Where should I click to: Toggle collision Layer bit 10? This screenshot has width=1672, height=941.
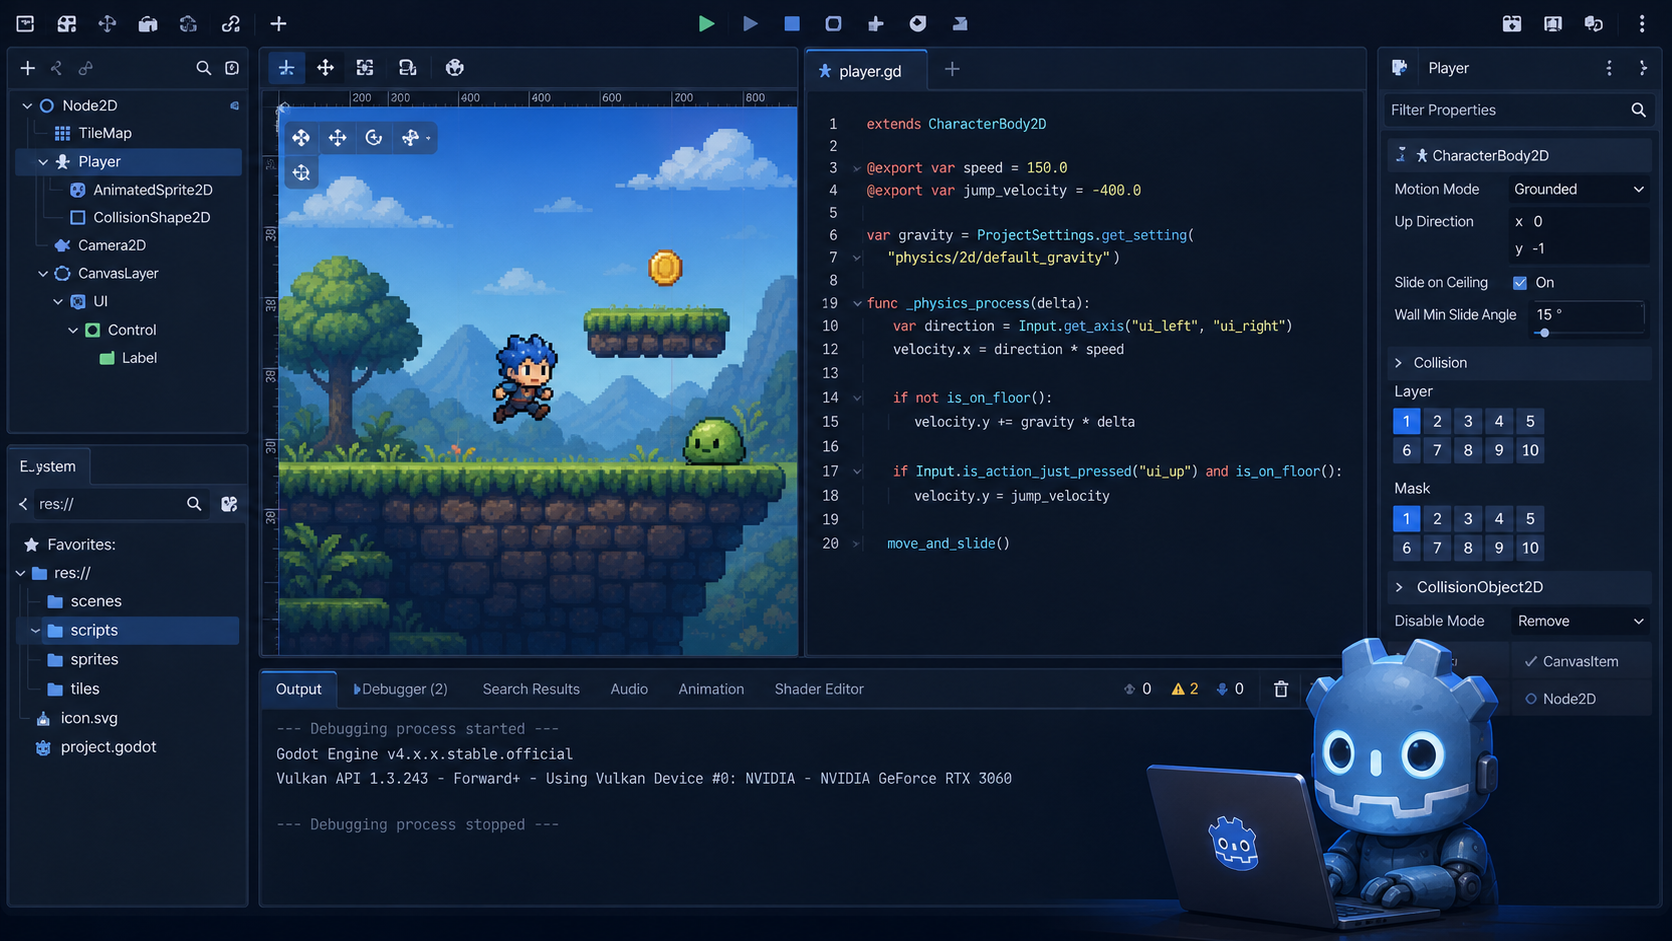click(1530, 450)
